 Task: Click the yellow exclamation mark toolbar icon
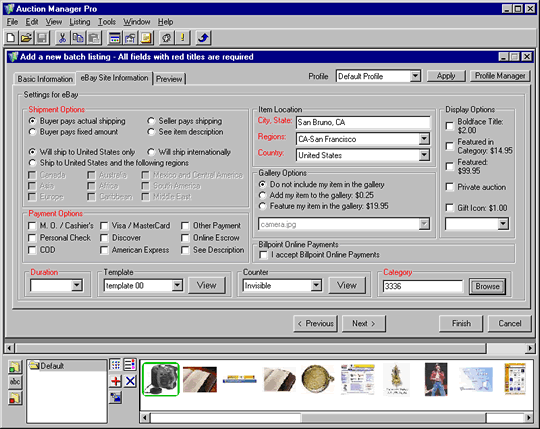tap(183, 38)
